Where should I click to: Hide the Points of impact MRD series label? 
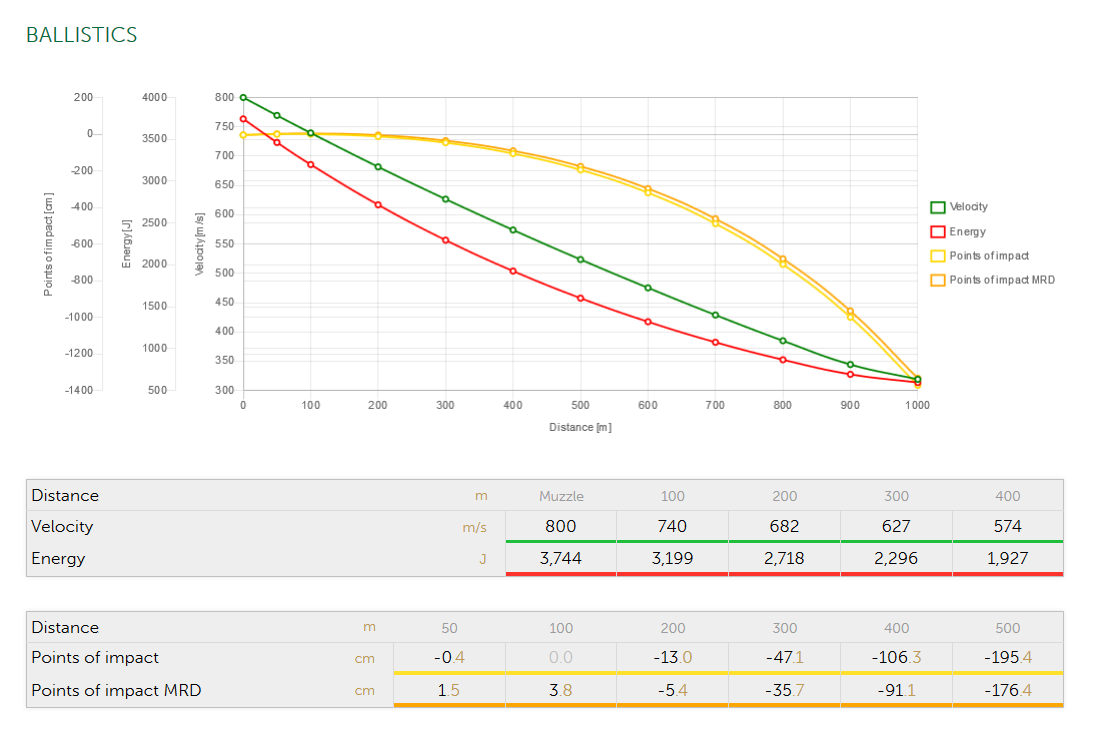point(1001,280)
